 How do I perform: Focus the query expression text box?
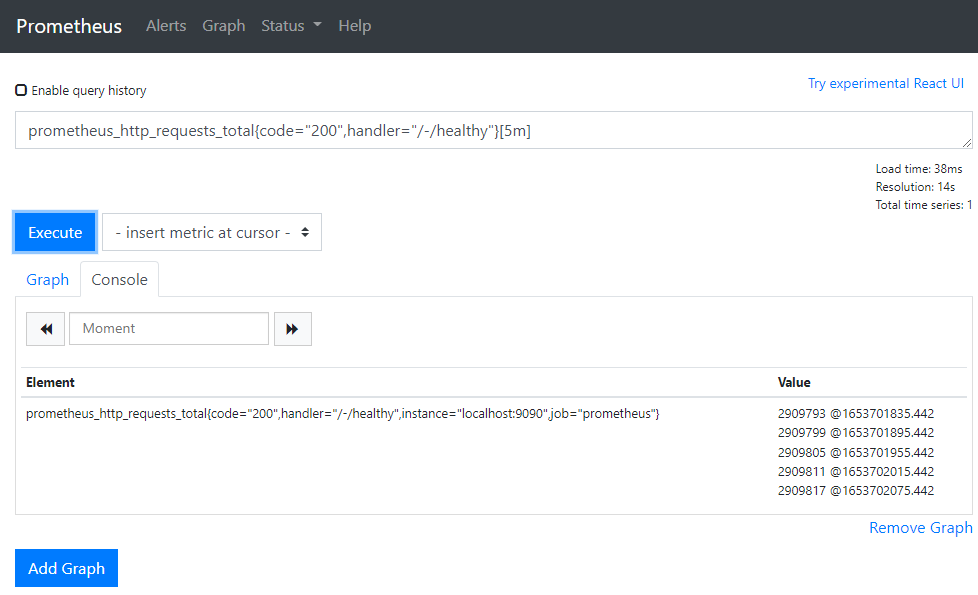point(490,130)
